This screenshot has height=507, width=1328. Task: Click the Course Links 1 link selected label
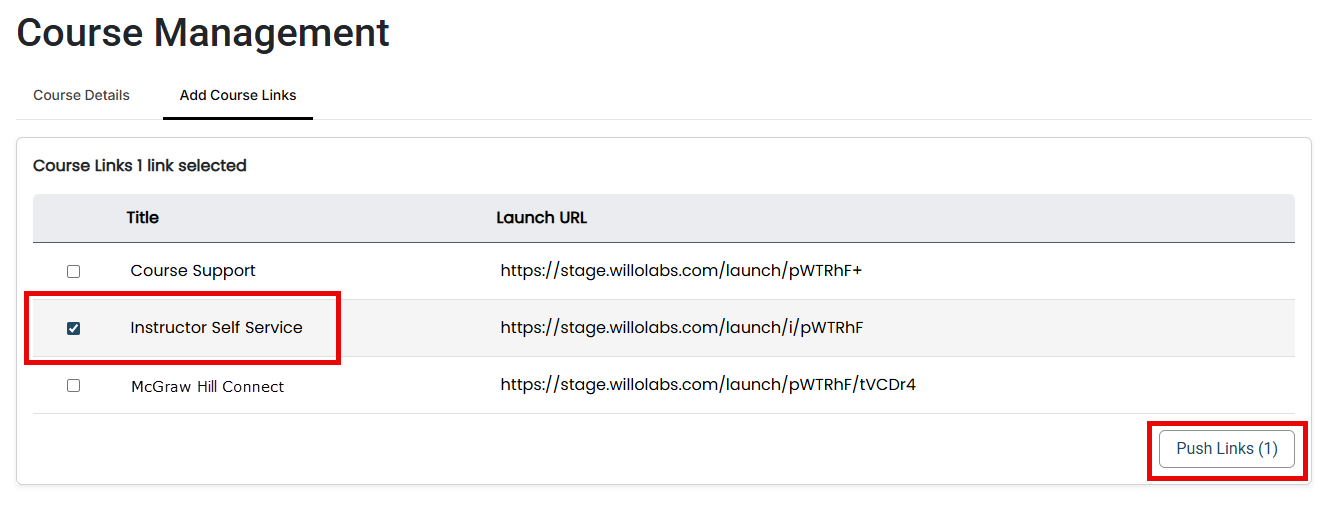pos(140,165)
